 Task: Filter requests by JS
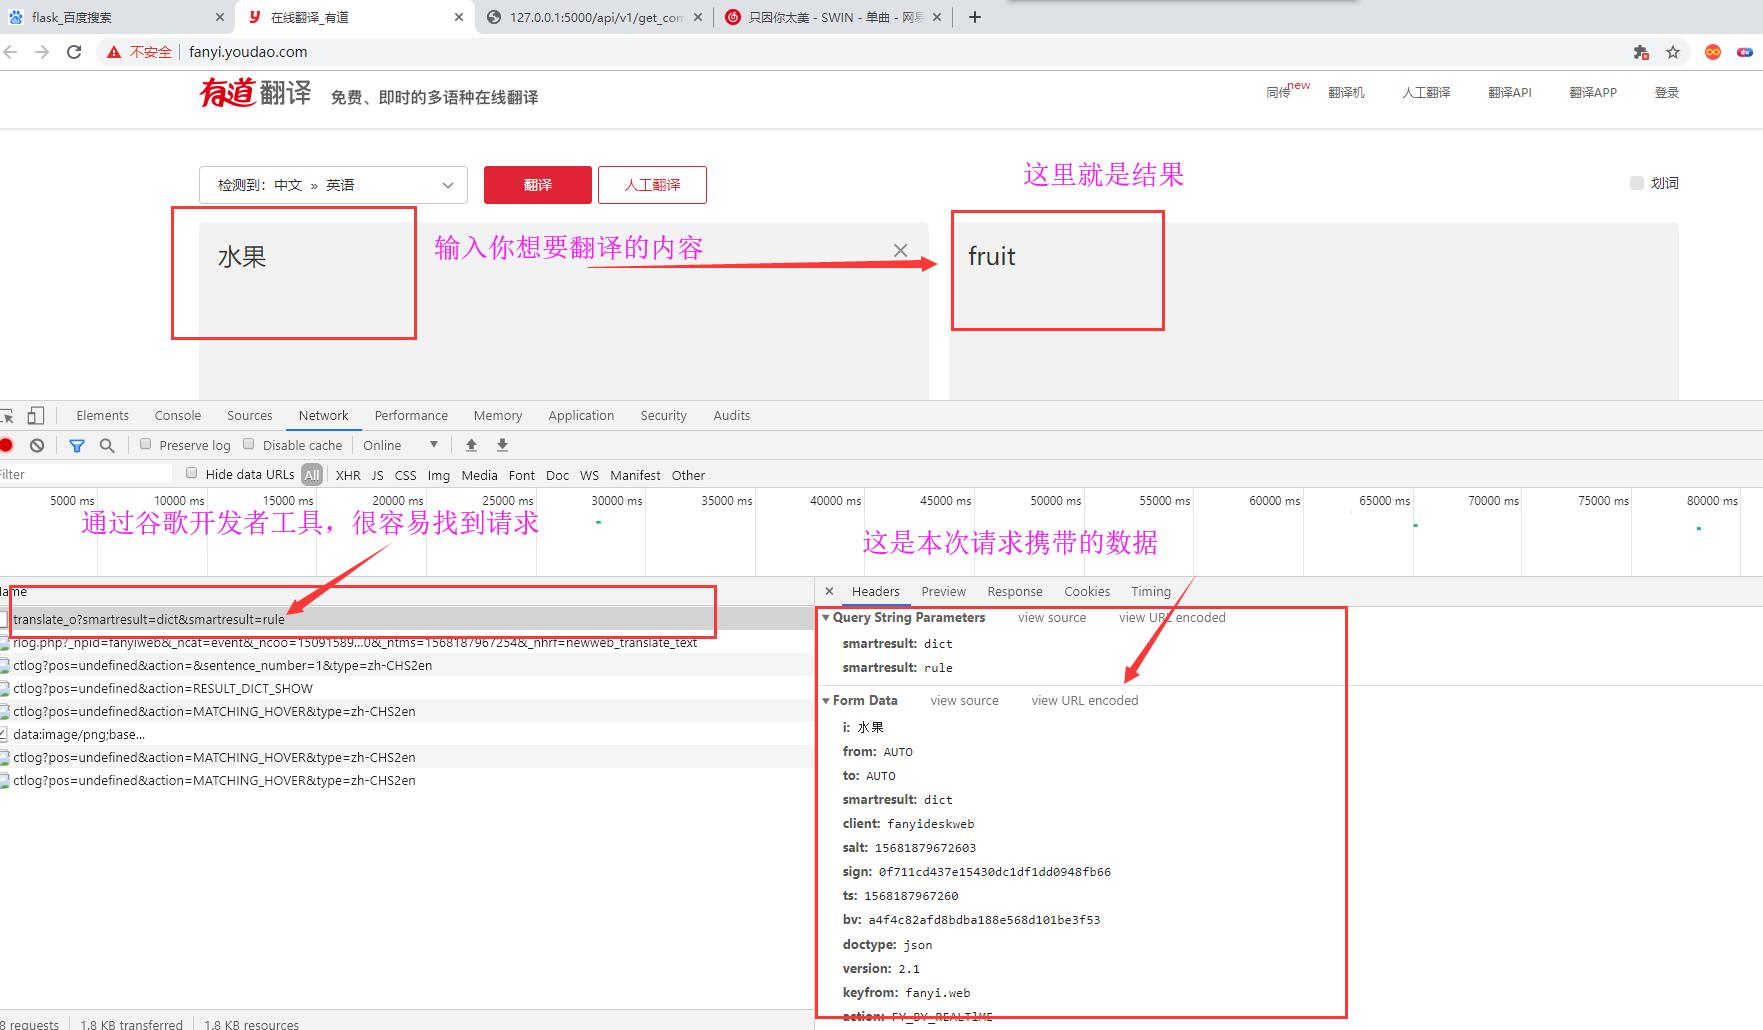coord(377,475)
